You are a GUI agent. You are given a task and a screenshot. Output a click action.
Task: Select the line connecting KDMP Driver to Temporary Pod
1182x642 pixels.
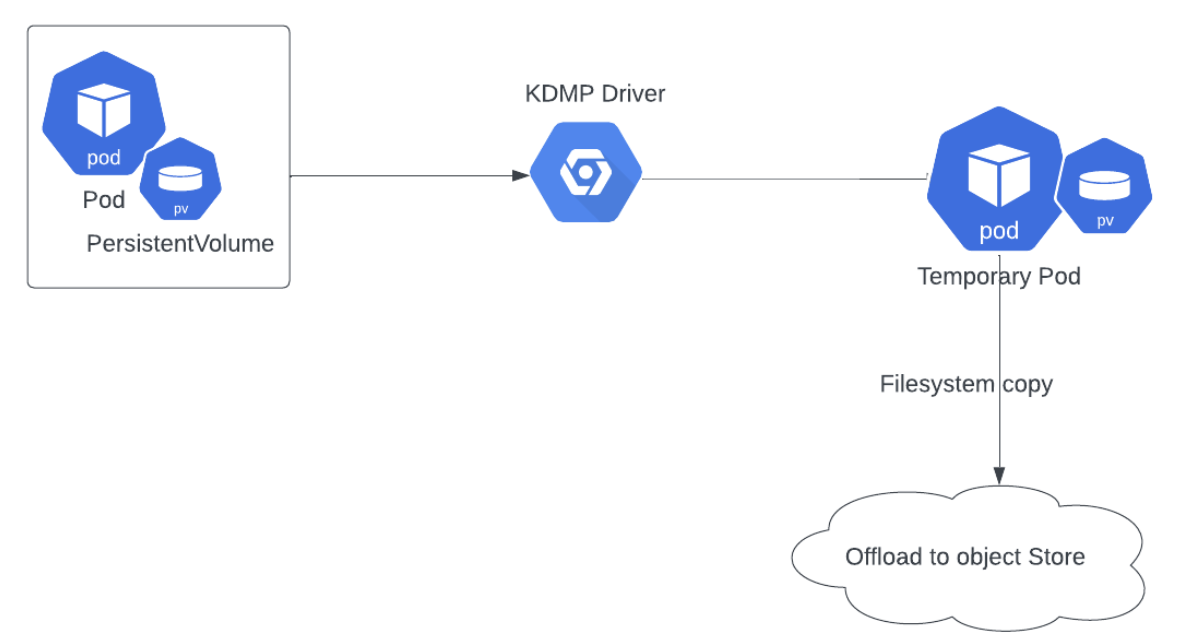pos(780,179)
